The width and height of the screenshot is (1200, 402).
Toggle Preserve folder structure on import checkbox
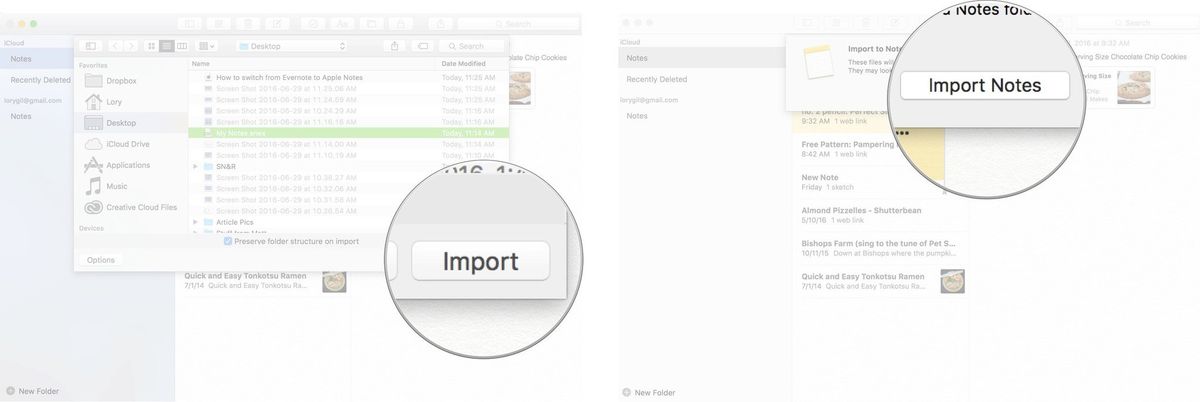coord(228,241)
